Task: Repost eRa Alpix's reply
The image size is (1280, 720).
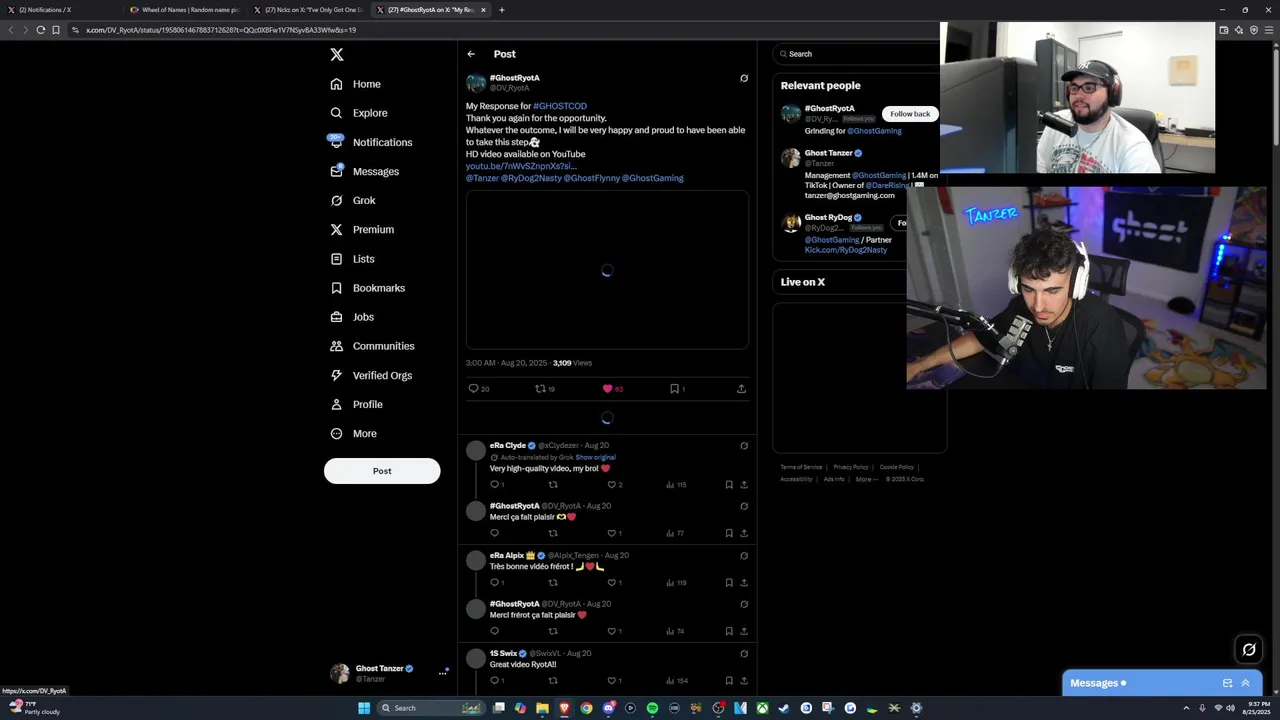Action: click(x=552, y=582)
